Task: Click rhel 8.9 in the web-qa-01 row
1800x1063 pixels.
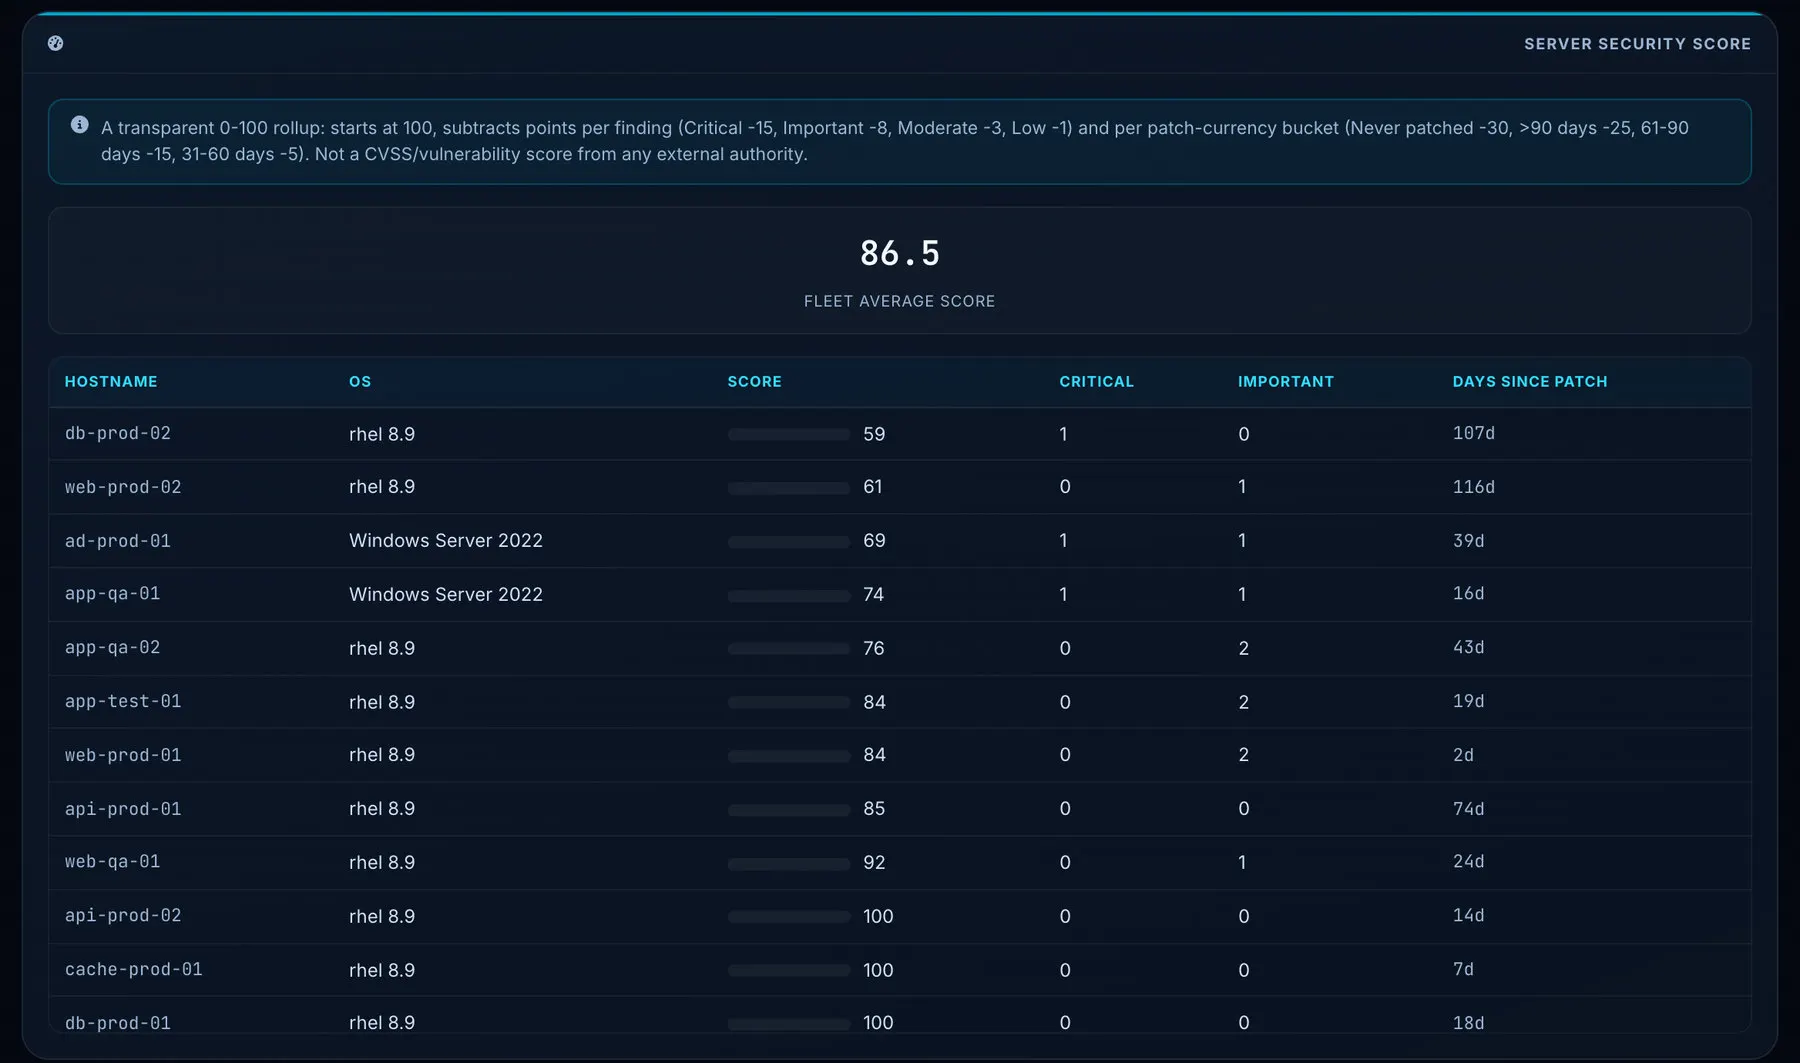Action: coord(382,862)
